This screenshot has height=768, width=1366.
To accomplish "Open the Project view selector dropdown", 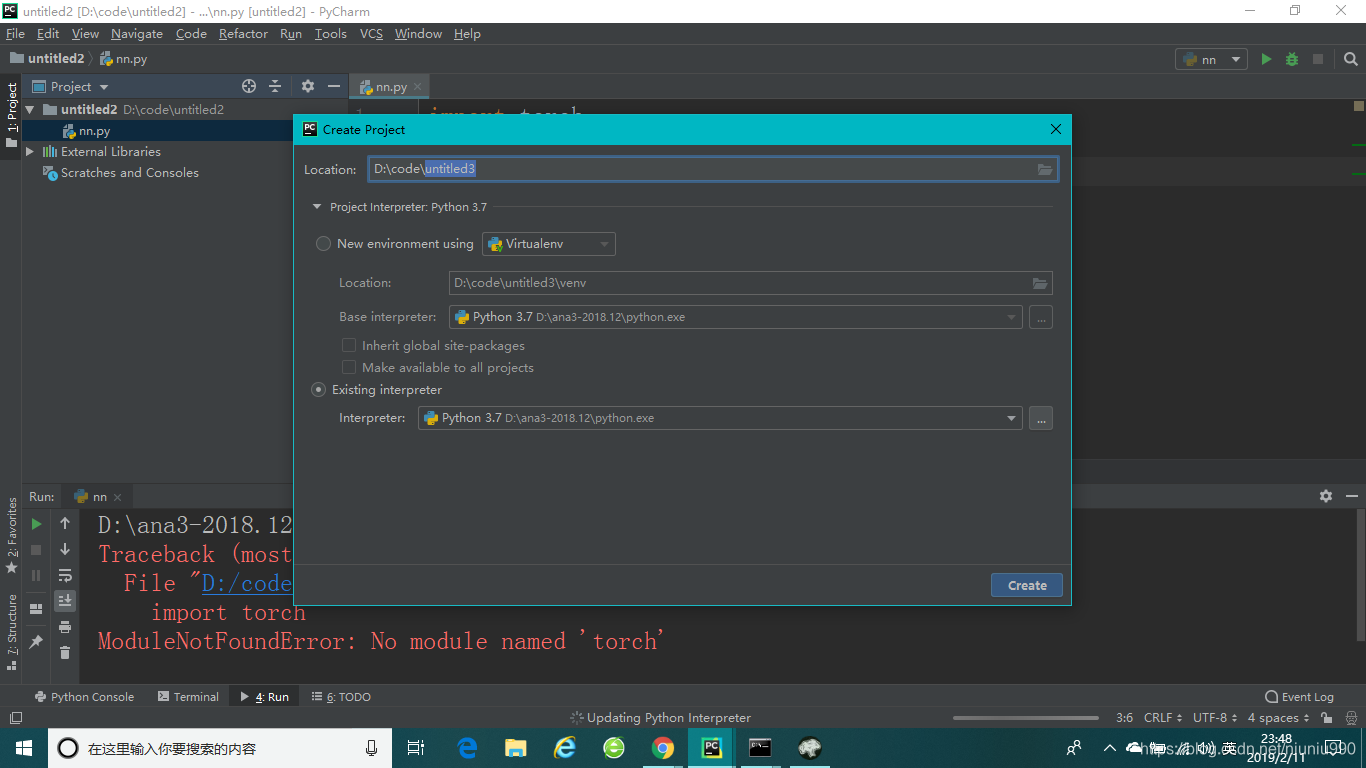I will [x=71, y=87].
